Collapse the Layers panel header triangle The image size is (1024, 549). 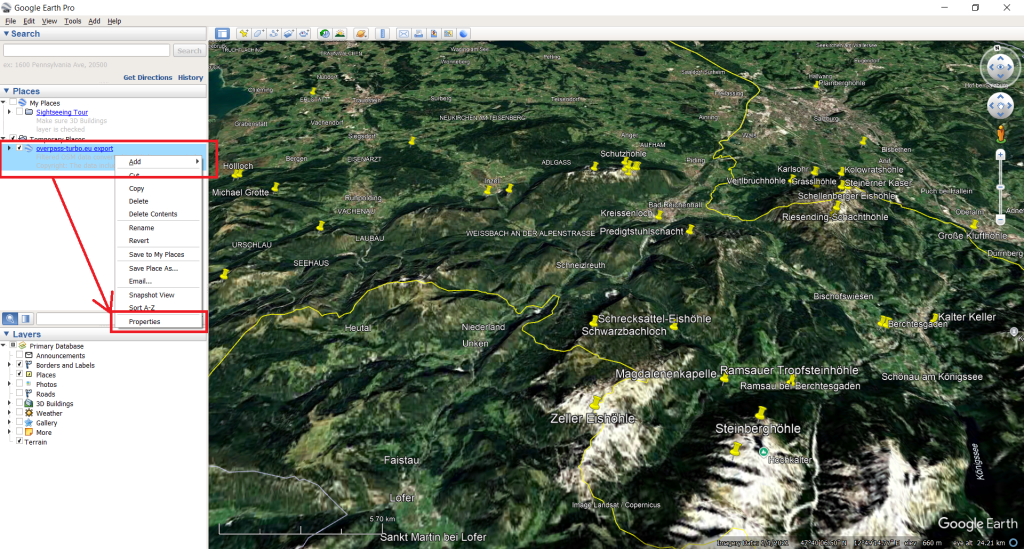(7, 334)
